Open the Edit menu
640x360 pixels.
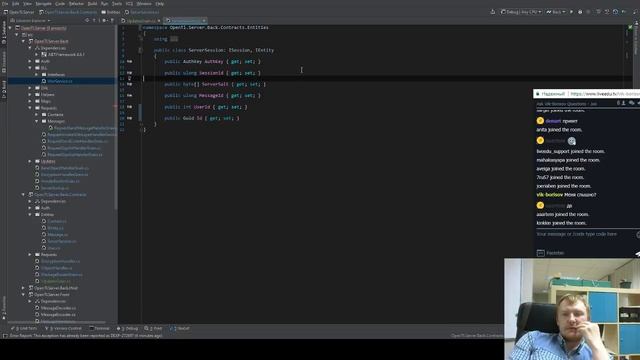click(16, 4)
